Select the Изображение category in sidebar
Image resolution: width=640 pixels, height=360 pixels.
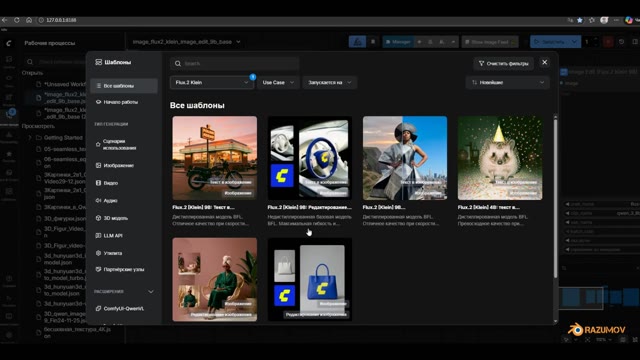click(124, 165)
